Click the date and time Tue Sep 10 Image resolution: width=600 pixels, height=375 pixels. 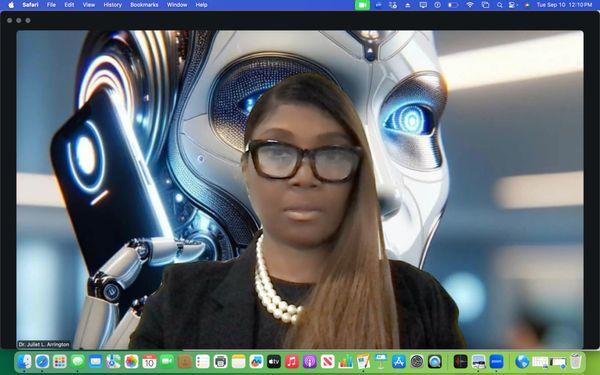click(564, 5)
